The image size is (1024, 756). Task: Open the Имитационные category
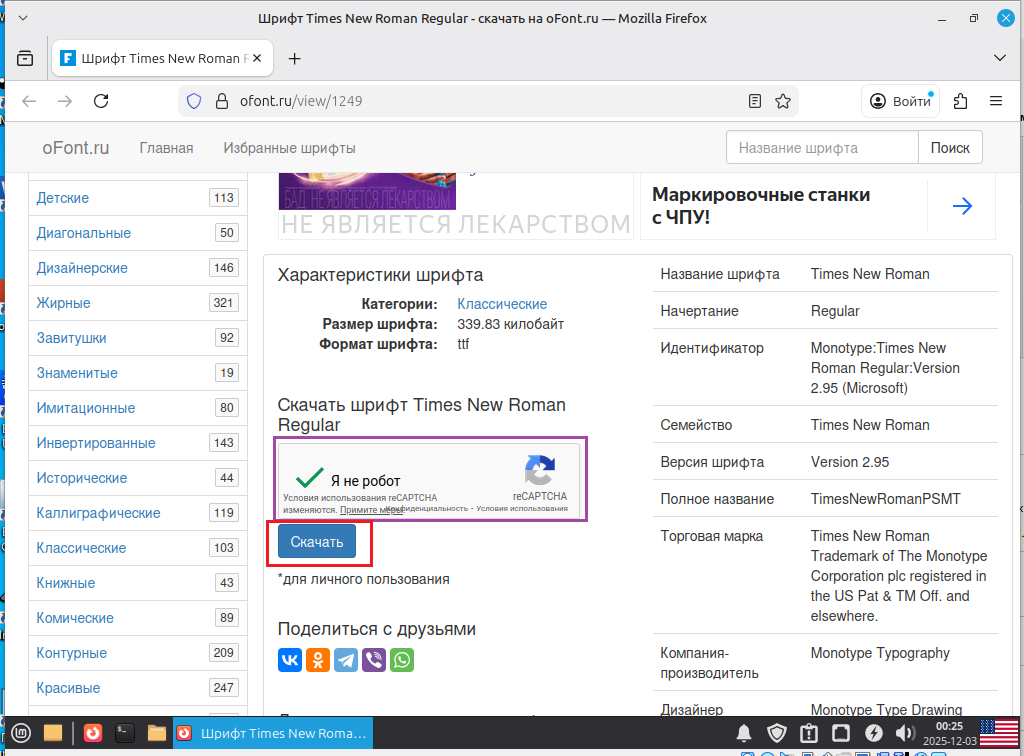coord(86,408)
